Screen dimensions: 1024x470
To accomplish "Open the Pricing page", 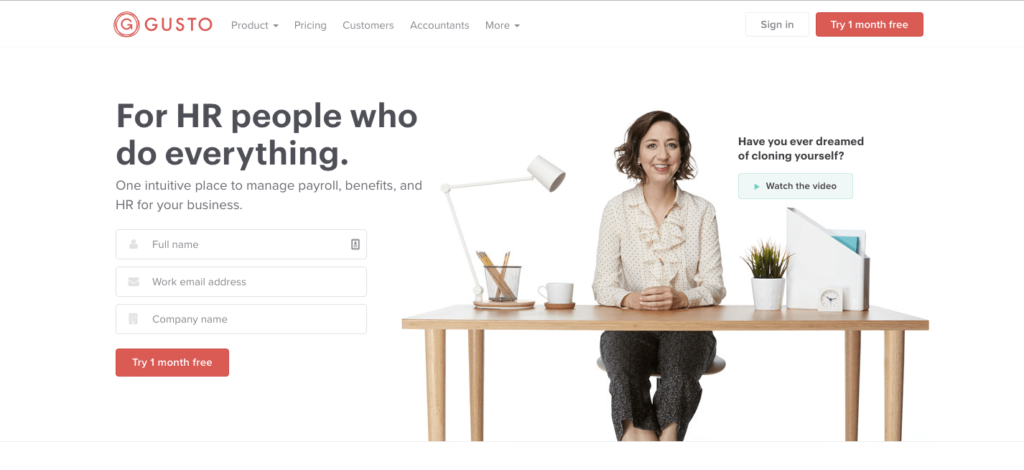I will [310, 25].
